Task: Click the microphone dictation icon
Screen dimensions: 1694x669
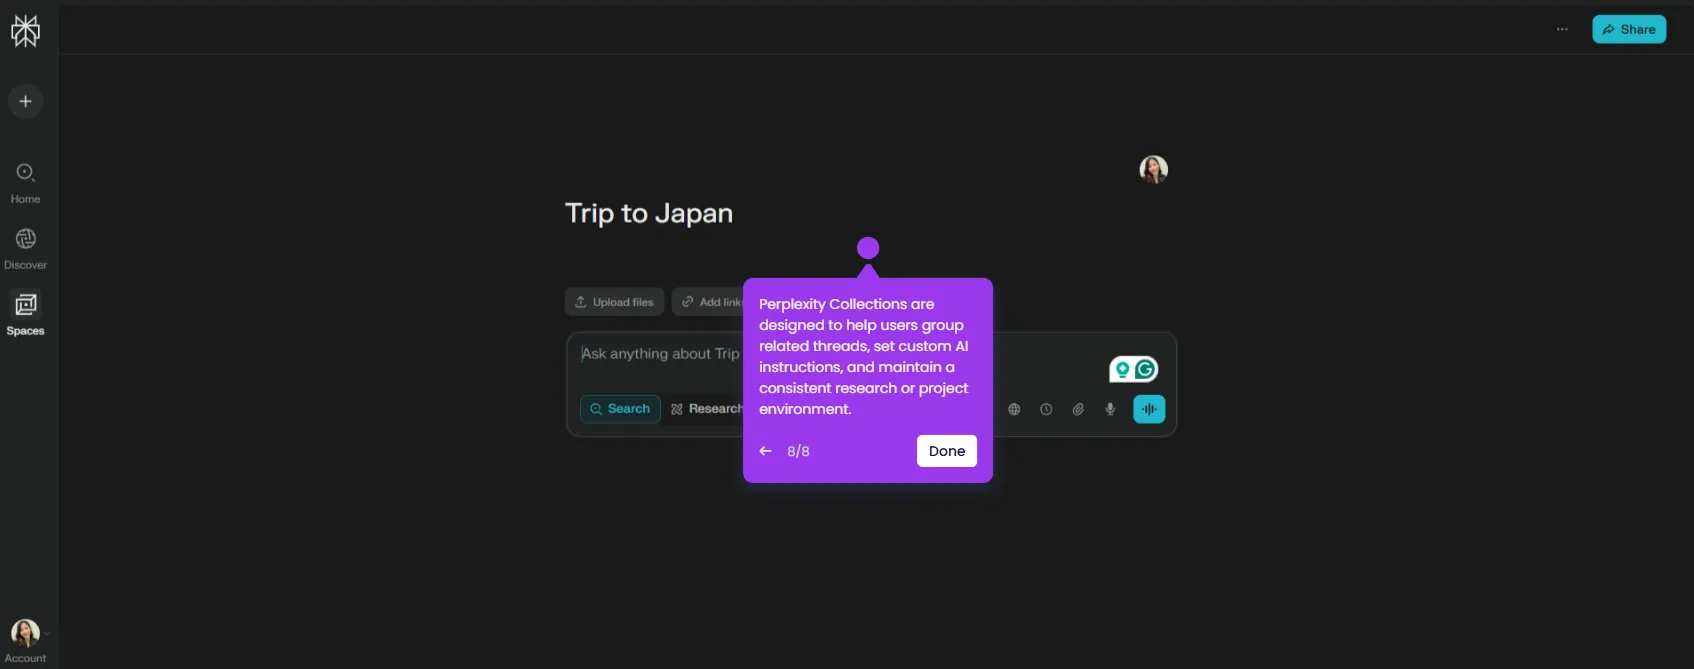Action: pyautogui.click(x=1110, y=409)
